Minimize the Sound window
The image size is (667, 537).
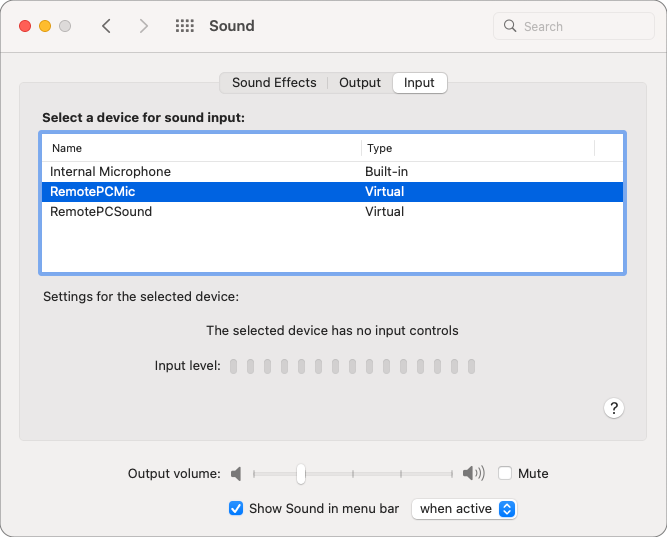click(x=45, y=26)
